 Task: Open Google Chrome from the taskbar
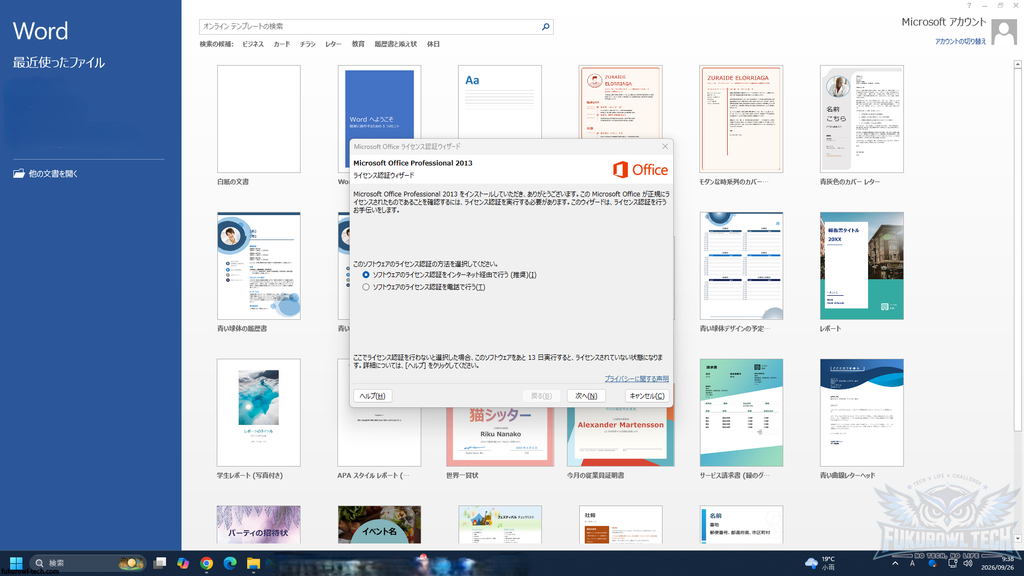pyautogui.click(x=206, y=563)
